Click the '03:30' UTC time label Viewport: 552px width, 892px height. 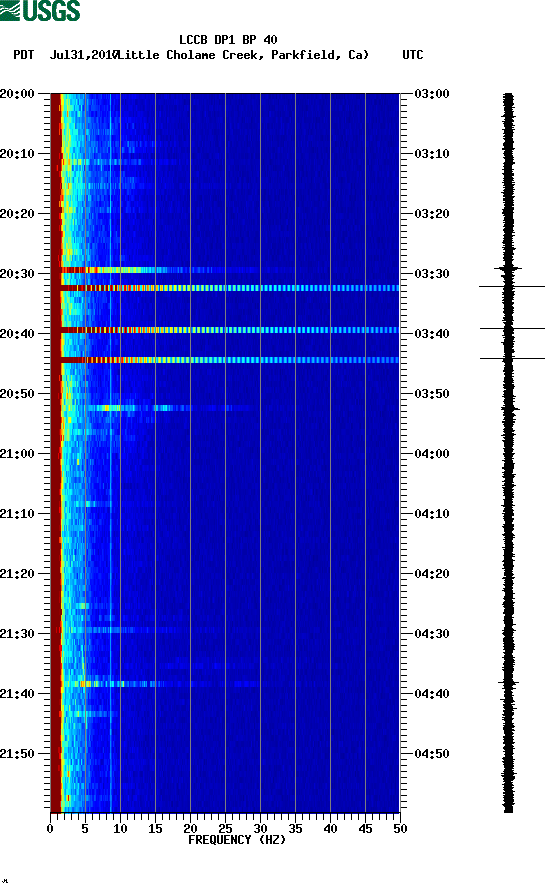[432, 274]
